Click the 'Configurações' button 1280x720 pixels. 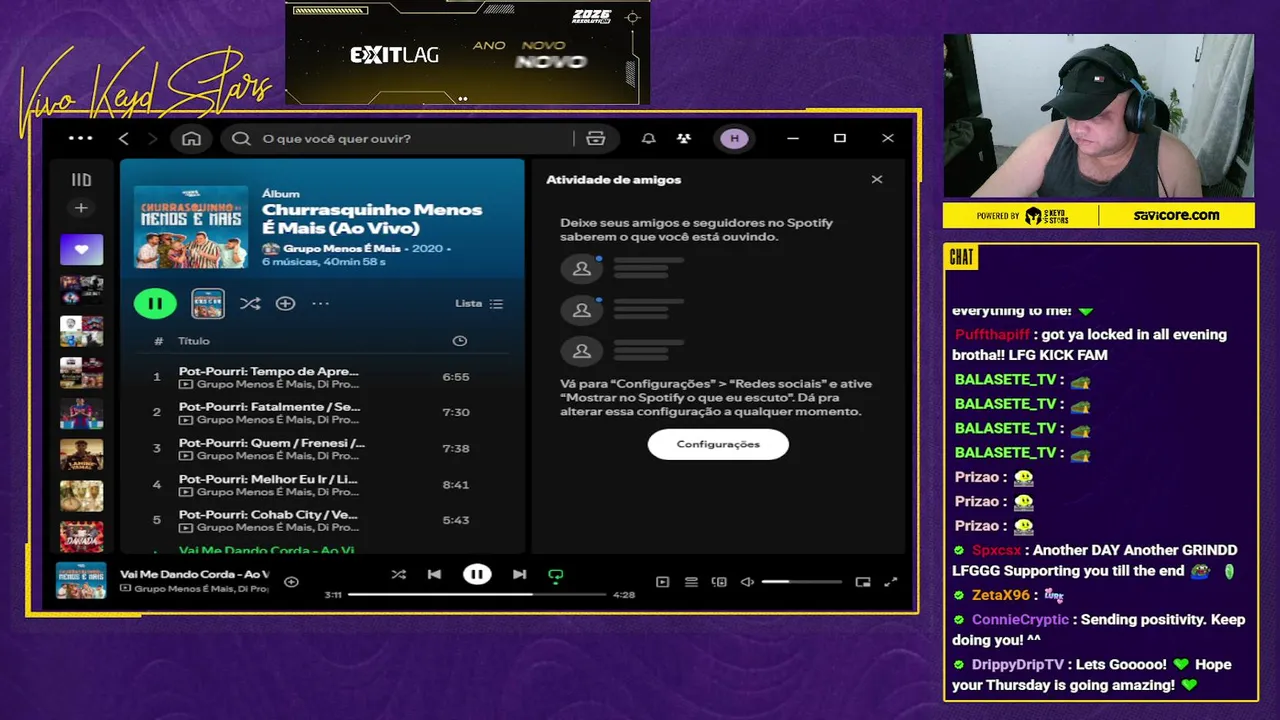click(718, 444)
